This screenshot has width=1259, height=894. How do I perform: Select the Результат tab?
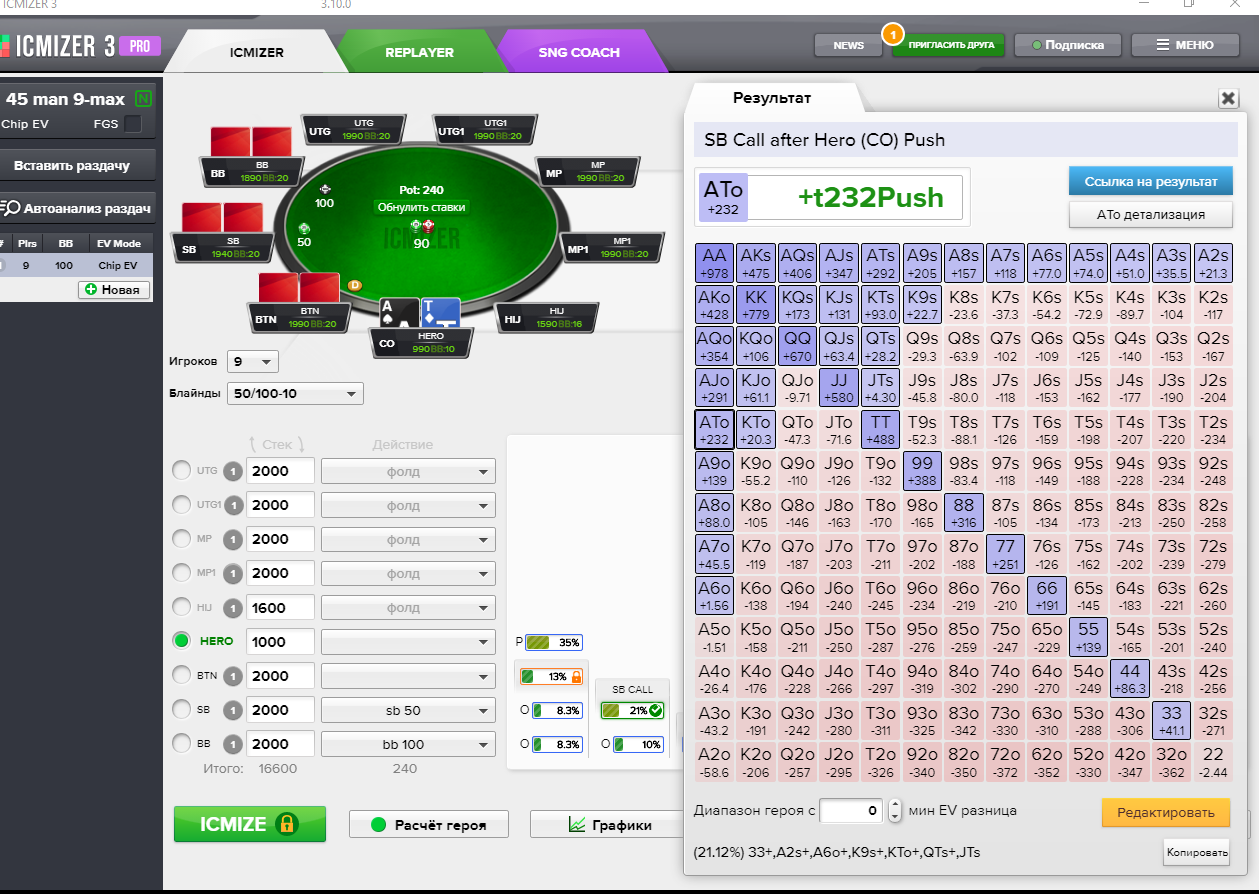(772, 98)
